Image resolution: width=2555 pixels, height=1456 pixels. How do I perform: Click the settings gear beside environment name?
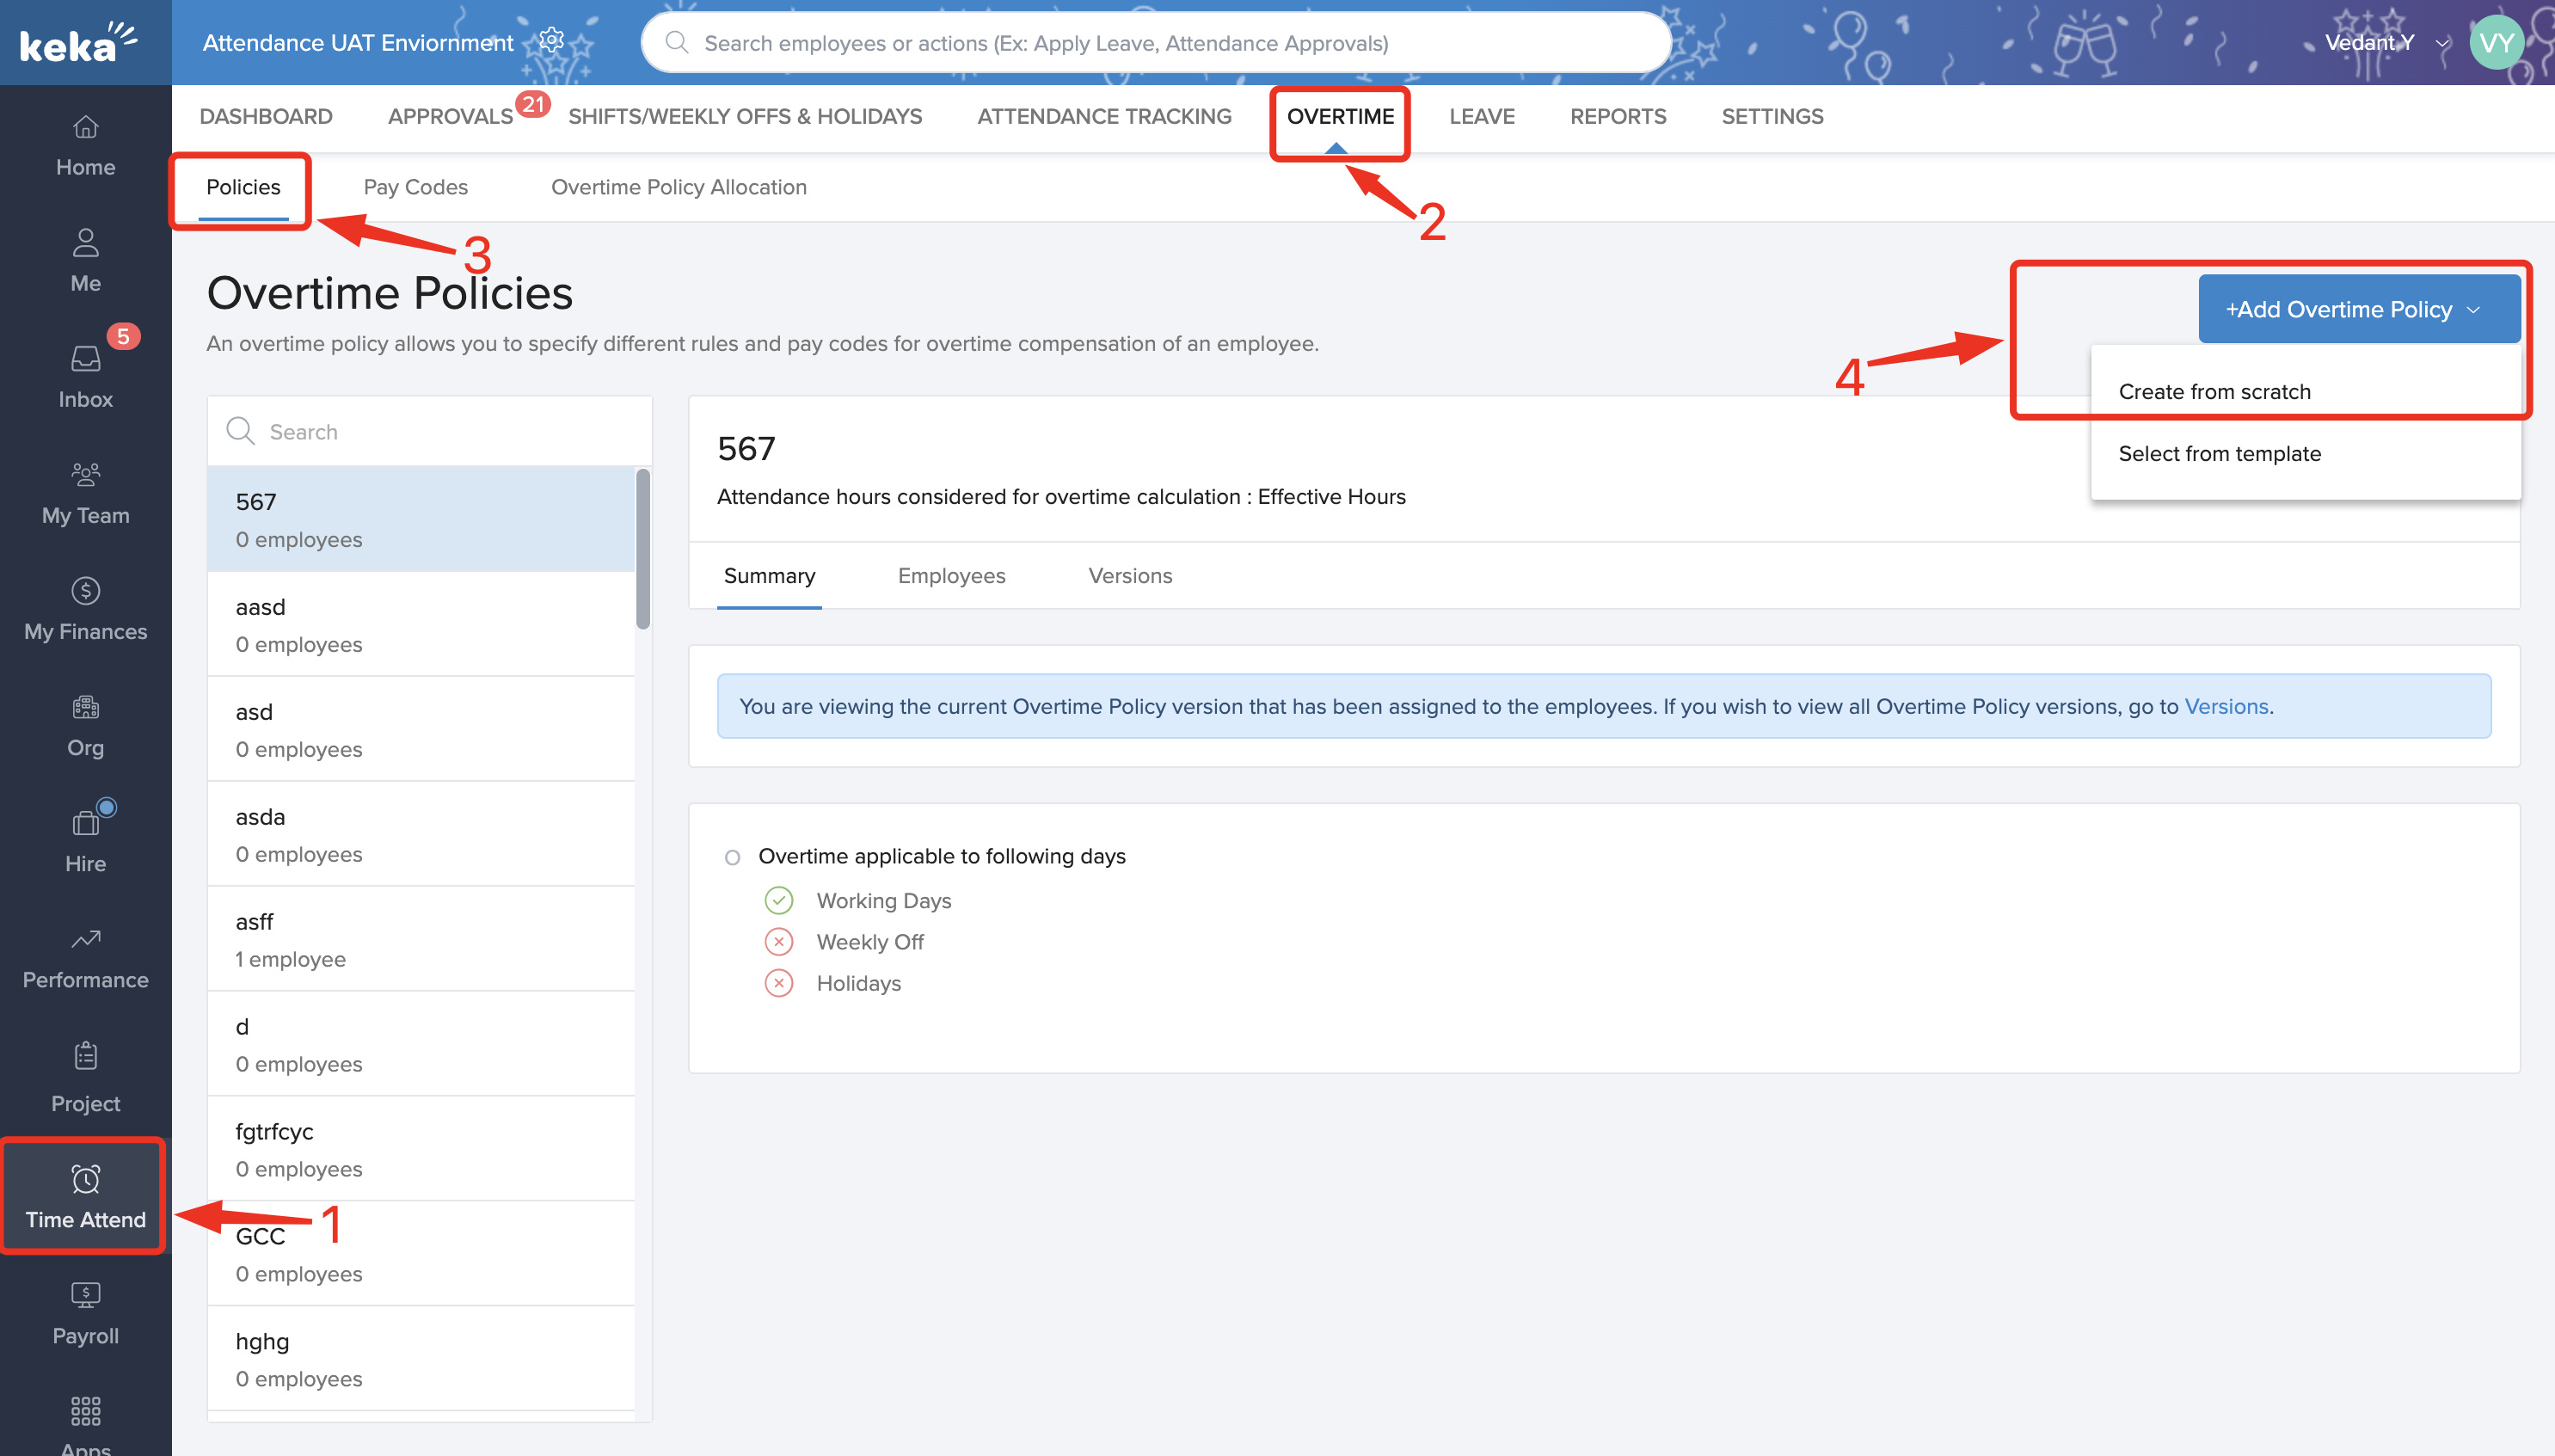[551, 41]
